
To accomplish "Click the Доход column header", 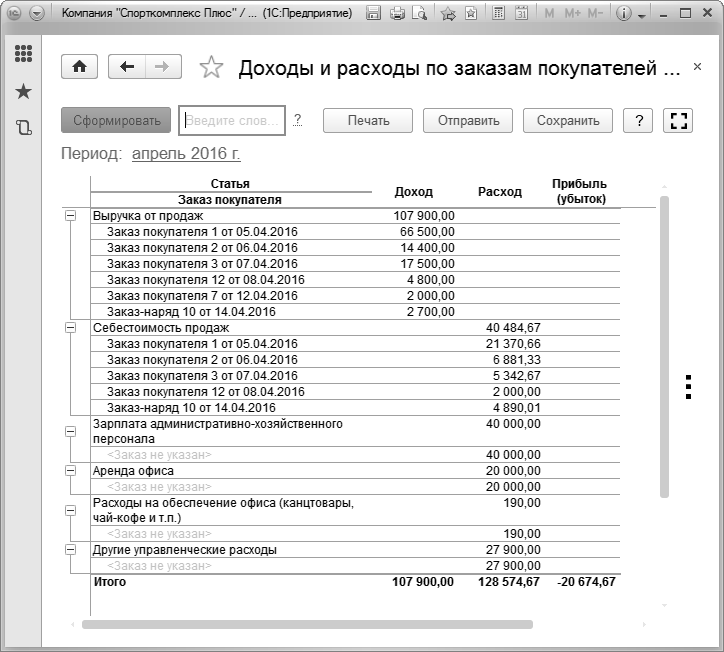I will click(414, 192).
